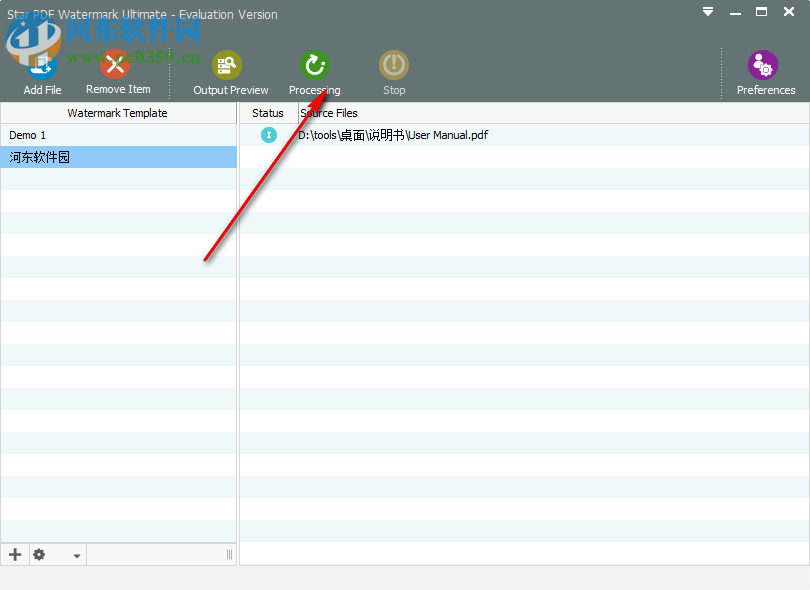Click the Add File toolbar icon
Screen dimensions: 810x590
pyautogui.click(x=42, y=66)
